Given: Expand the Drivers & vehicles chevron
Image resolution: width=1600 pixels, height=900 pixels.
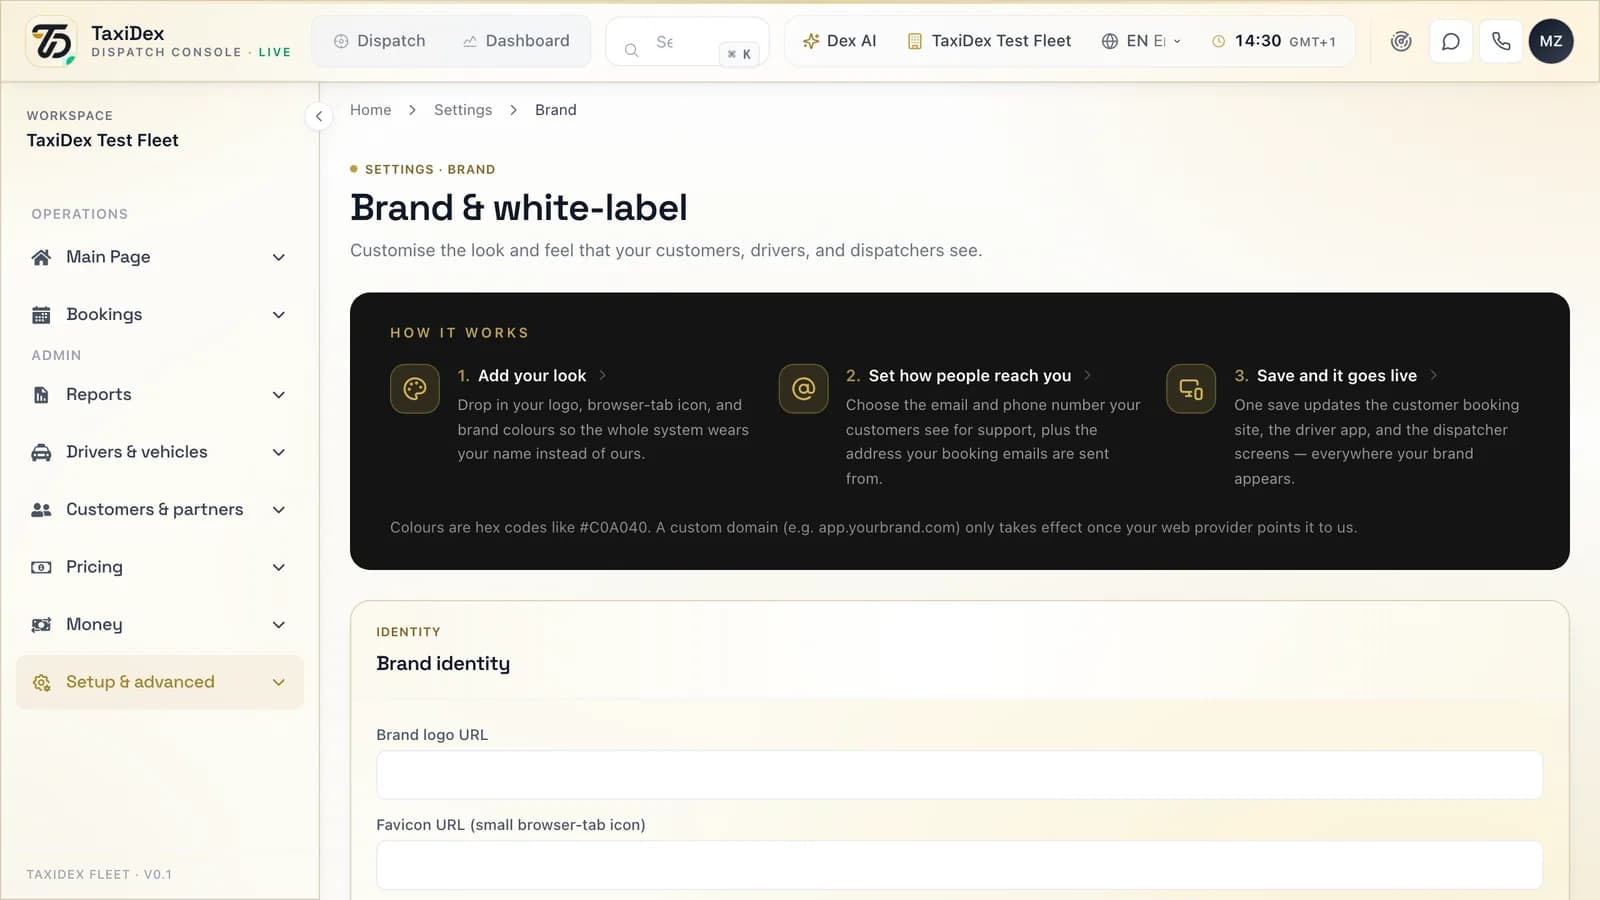Looking at the screenshot, I should [279, 452].
